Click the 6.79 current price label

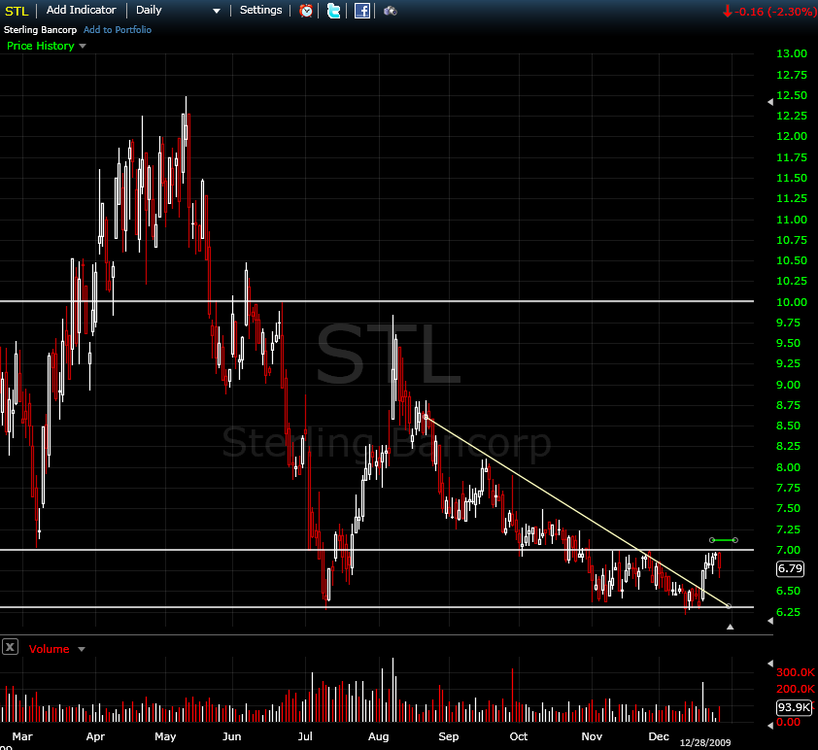pyautogui.click(x=790, y=568)
